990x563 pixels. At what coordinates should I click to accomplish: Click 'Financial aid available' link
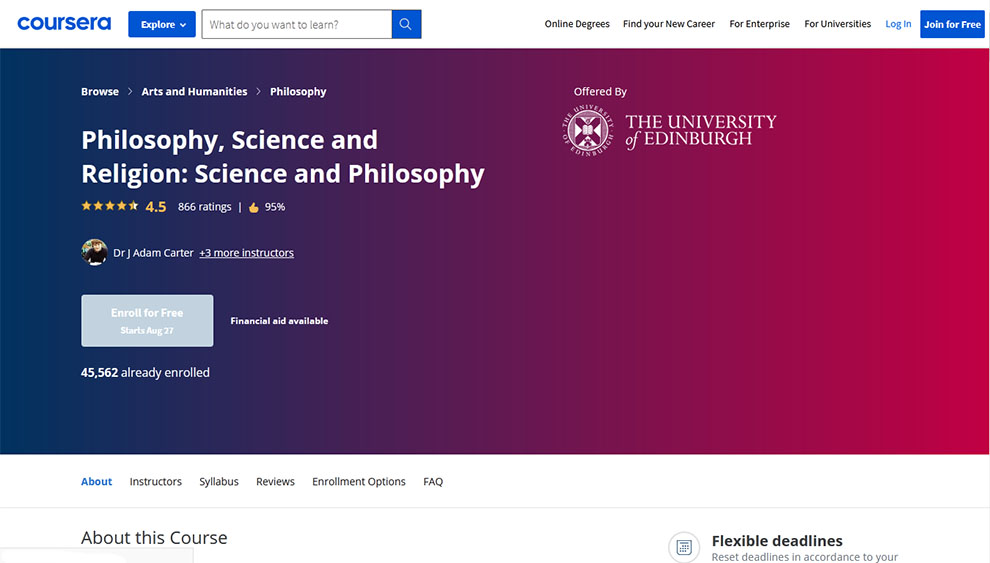pos(279,321)
